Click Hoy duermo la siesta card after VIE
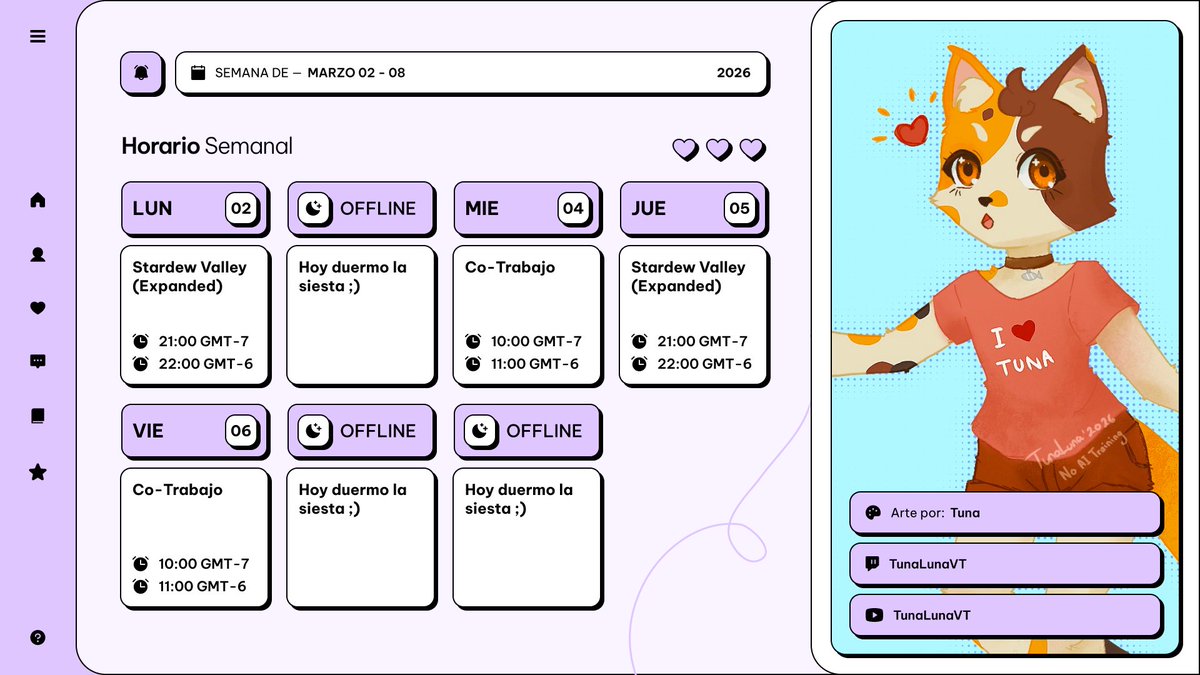Viewport: 1200px width, 675px height. [360, 537]
